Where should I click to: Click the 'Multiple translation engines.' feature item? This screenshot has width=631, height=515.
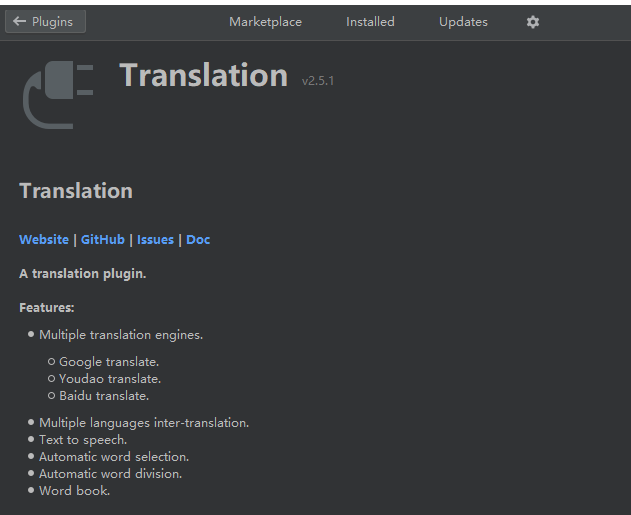click(121, 335)
